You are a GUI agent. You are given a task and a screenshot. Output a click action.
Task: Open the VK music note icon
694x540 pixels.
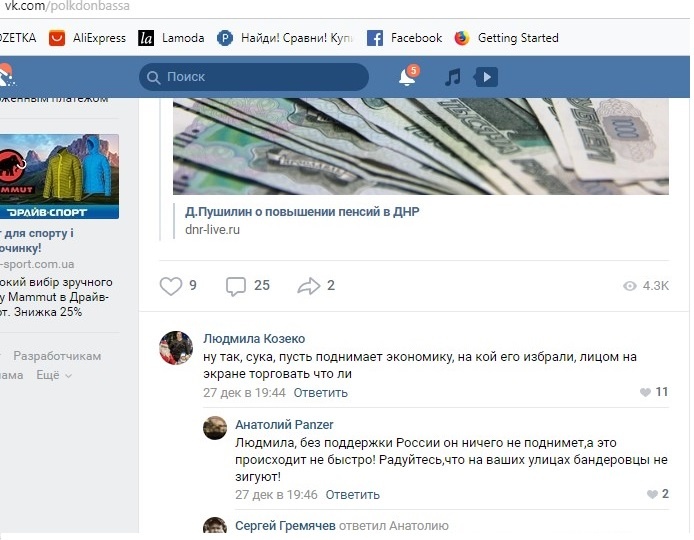tap(453, 77)
